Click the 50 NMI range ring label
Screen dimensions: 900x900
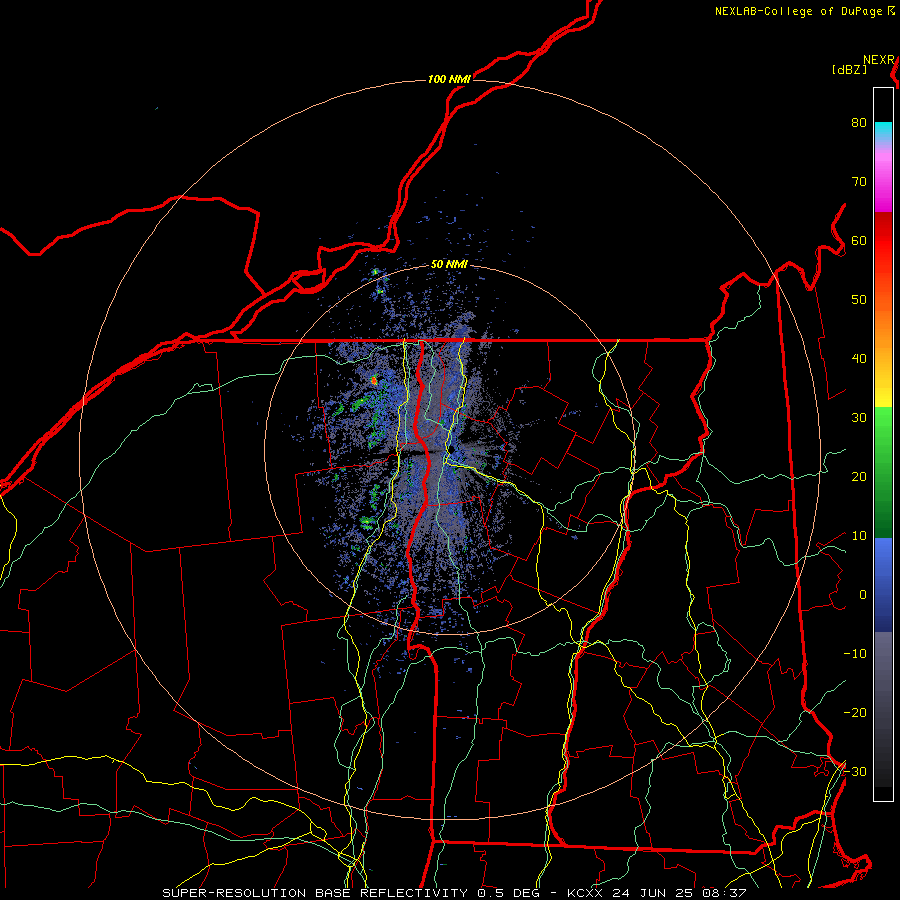pos(449,265)
